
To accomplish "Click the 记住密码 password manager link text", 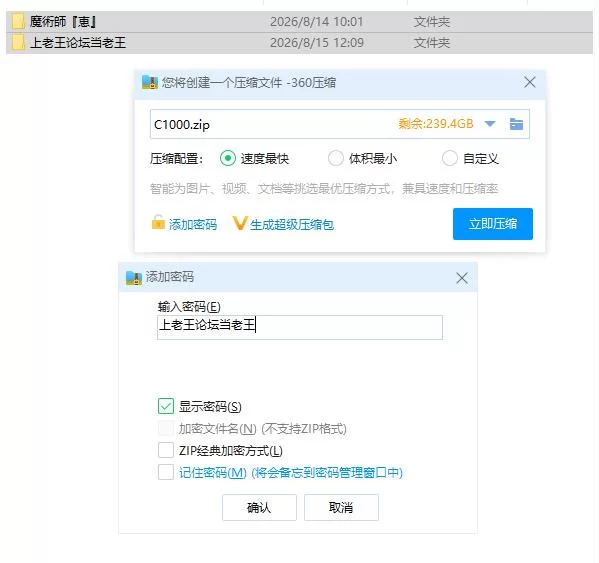I will coord(291,473).
